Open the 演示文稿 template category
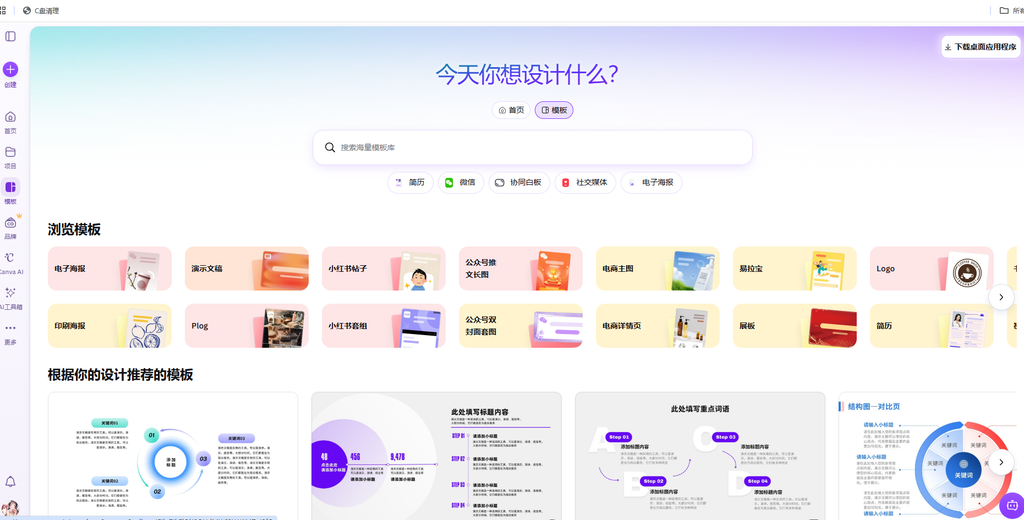The image size is (1024, 520). (x=247, y=268)
